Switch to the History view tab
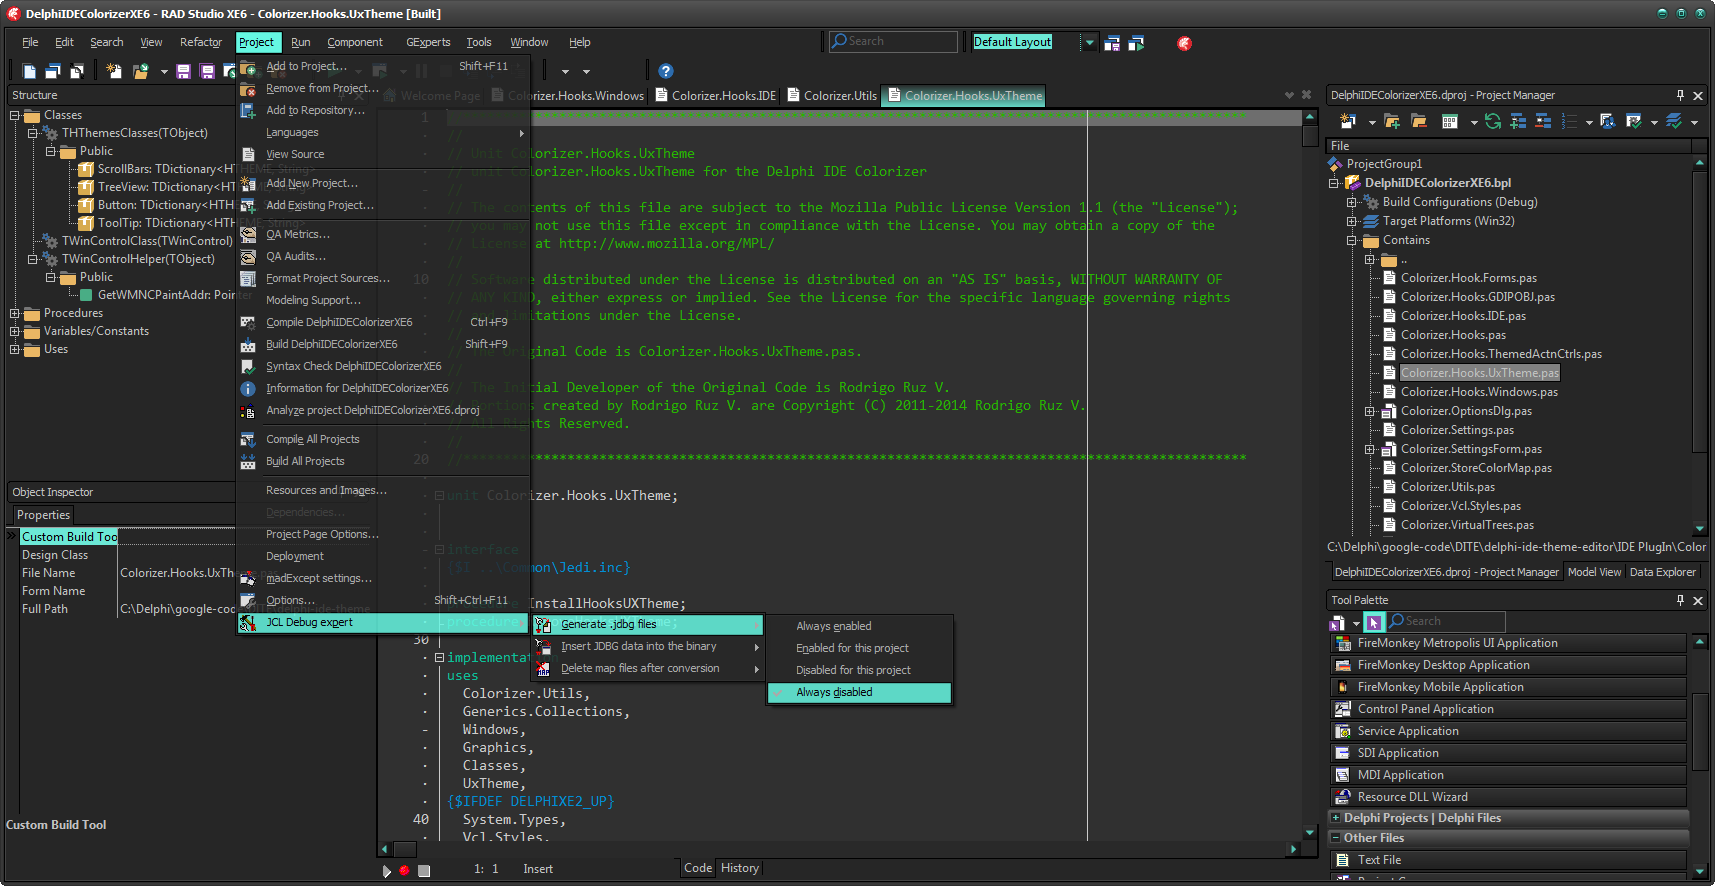The height and width of the screenshot is (886, 1715). point(739,868)
